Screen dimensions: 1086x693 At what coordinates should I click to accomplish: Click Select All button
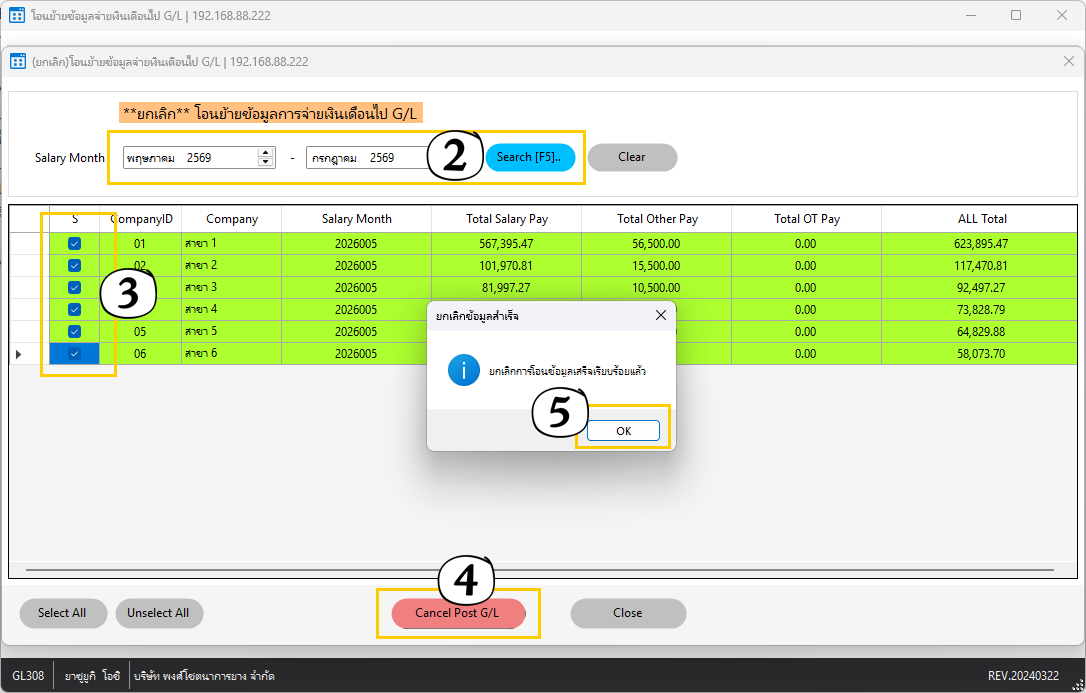point(62,613)
